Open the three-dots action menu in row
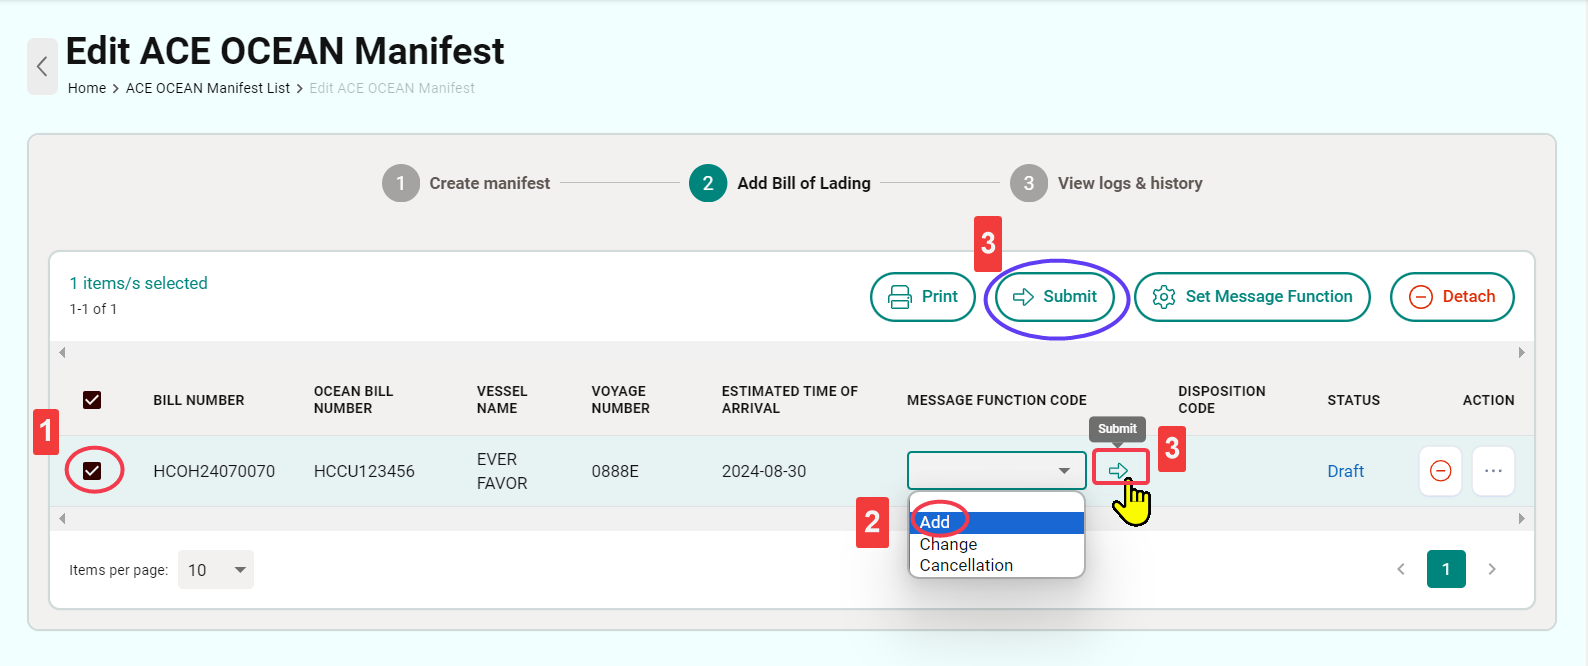1588x666 pixels. pyautogui.click(x=1493, y=471)
